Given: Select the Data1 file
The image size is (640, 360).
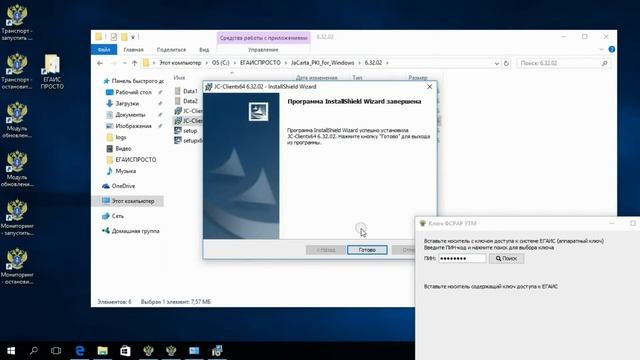Looking at the screenshot, I should (187, 91).
